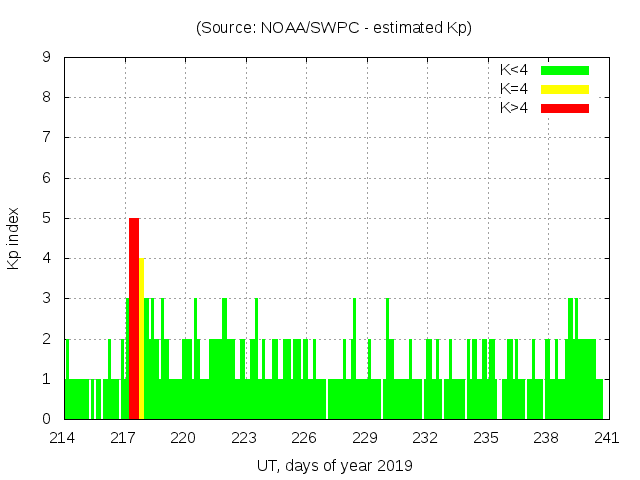Click day 214 on the x-axis
Image resolution: width=640 pixels, height=480 pixels.
(x=63, y=438)
